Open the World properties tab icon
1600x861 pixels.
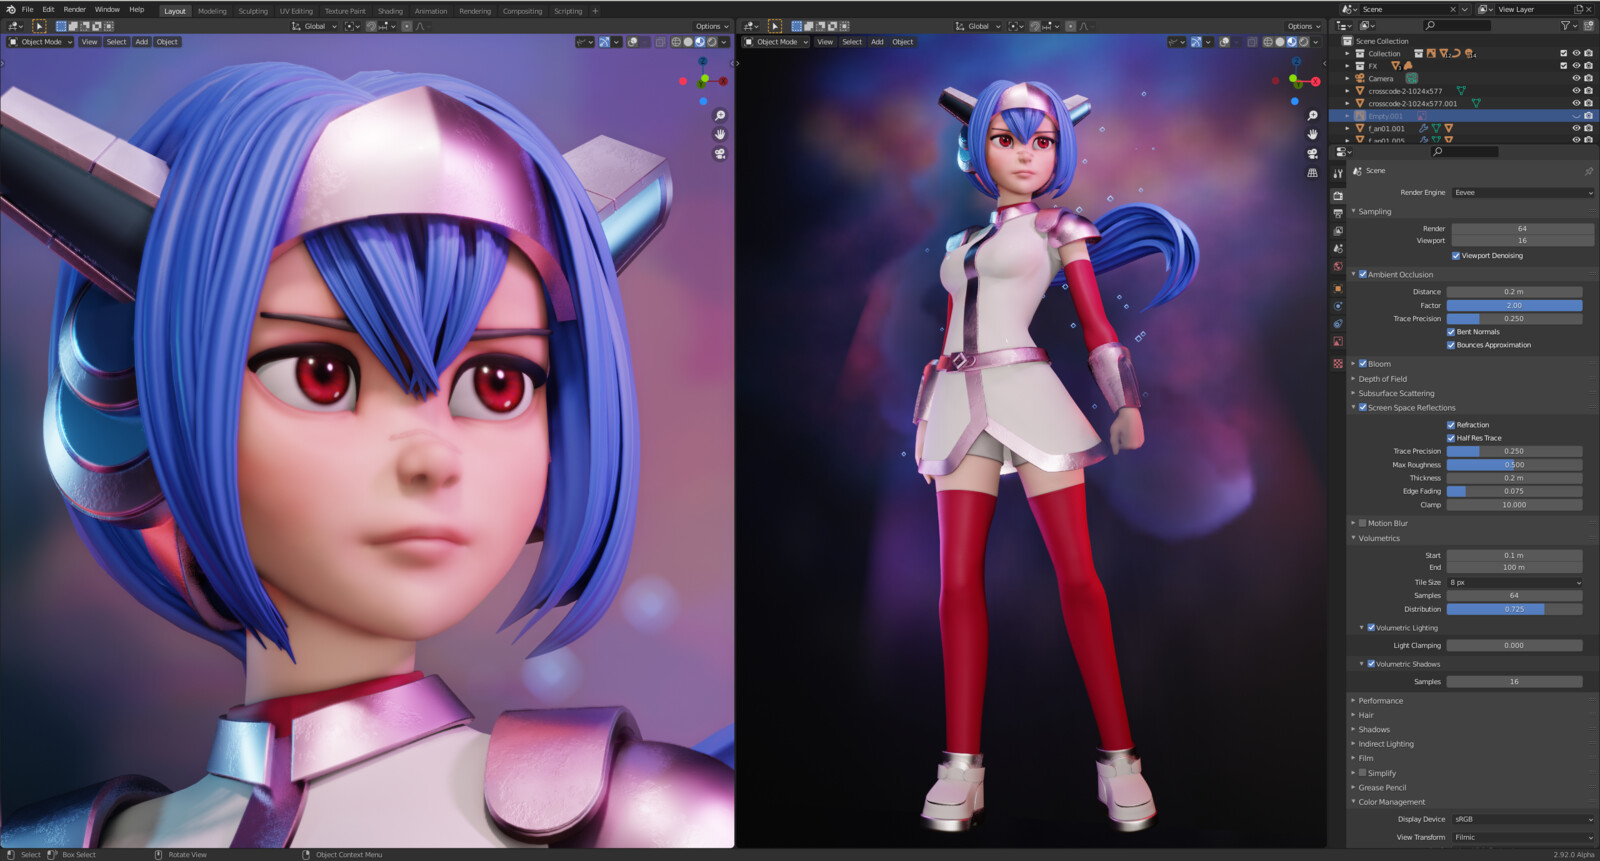(x=1338, y=267)
